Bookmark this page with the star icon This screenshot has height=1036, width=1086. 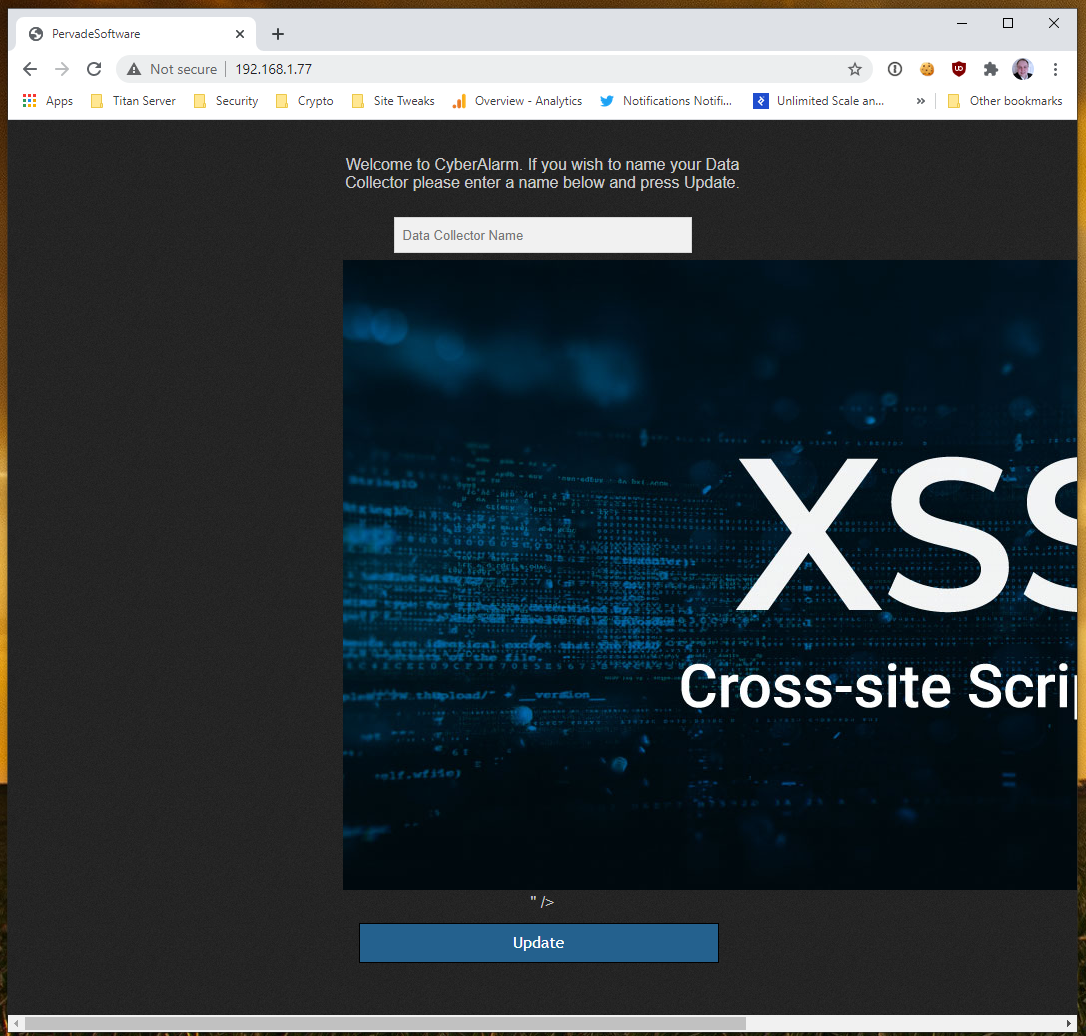tap(854, 69)
